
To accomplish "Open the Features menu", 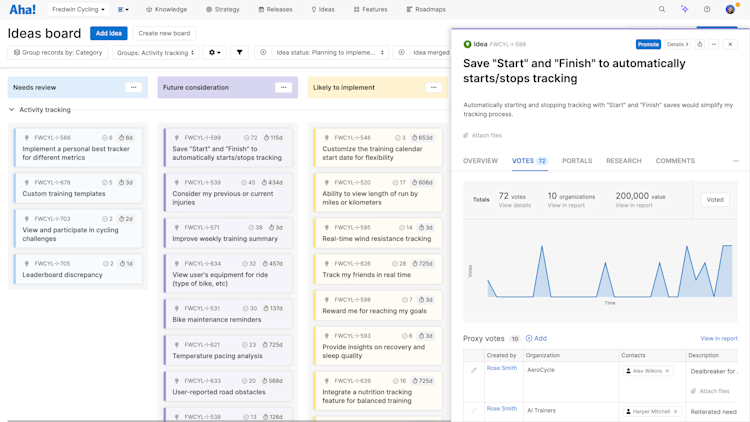I will tap(370, 9).
